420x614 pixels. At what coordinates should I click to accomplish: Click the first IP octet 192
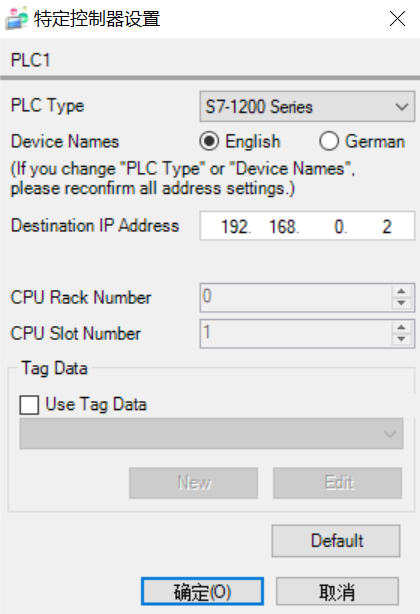point(235,226)
